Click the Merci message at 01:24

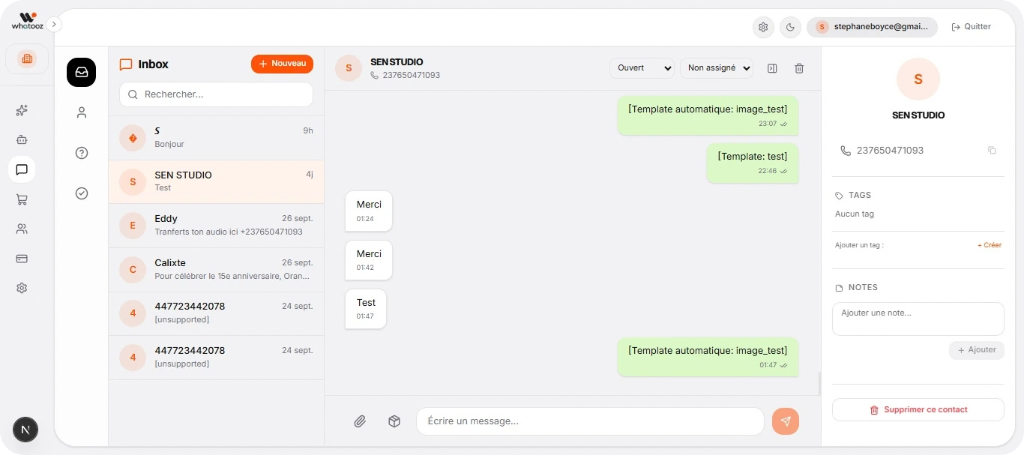tap(369, 211)
